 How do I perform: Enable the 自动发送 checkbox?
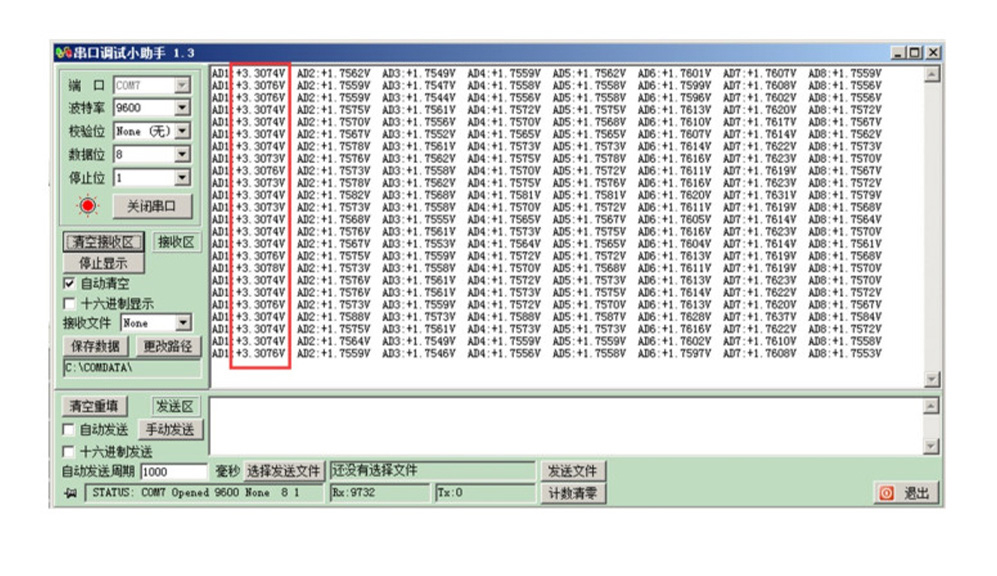click(70, 430)
